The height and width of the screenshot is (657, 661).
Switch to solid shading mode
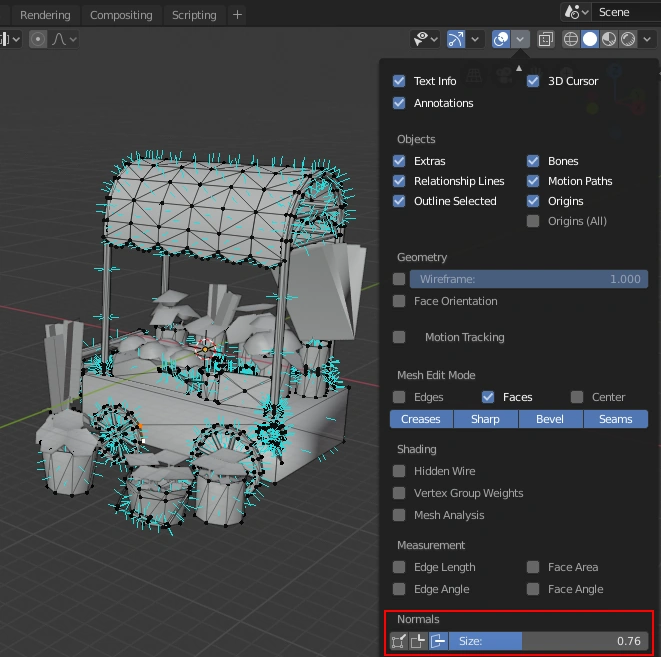click(x=590, y=39)
